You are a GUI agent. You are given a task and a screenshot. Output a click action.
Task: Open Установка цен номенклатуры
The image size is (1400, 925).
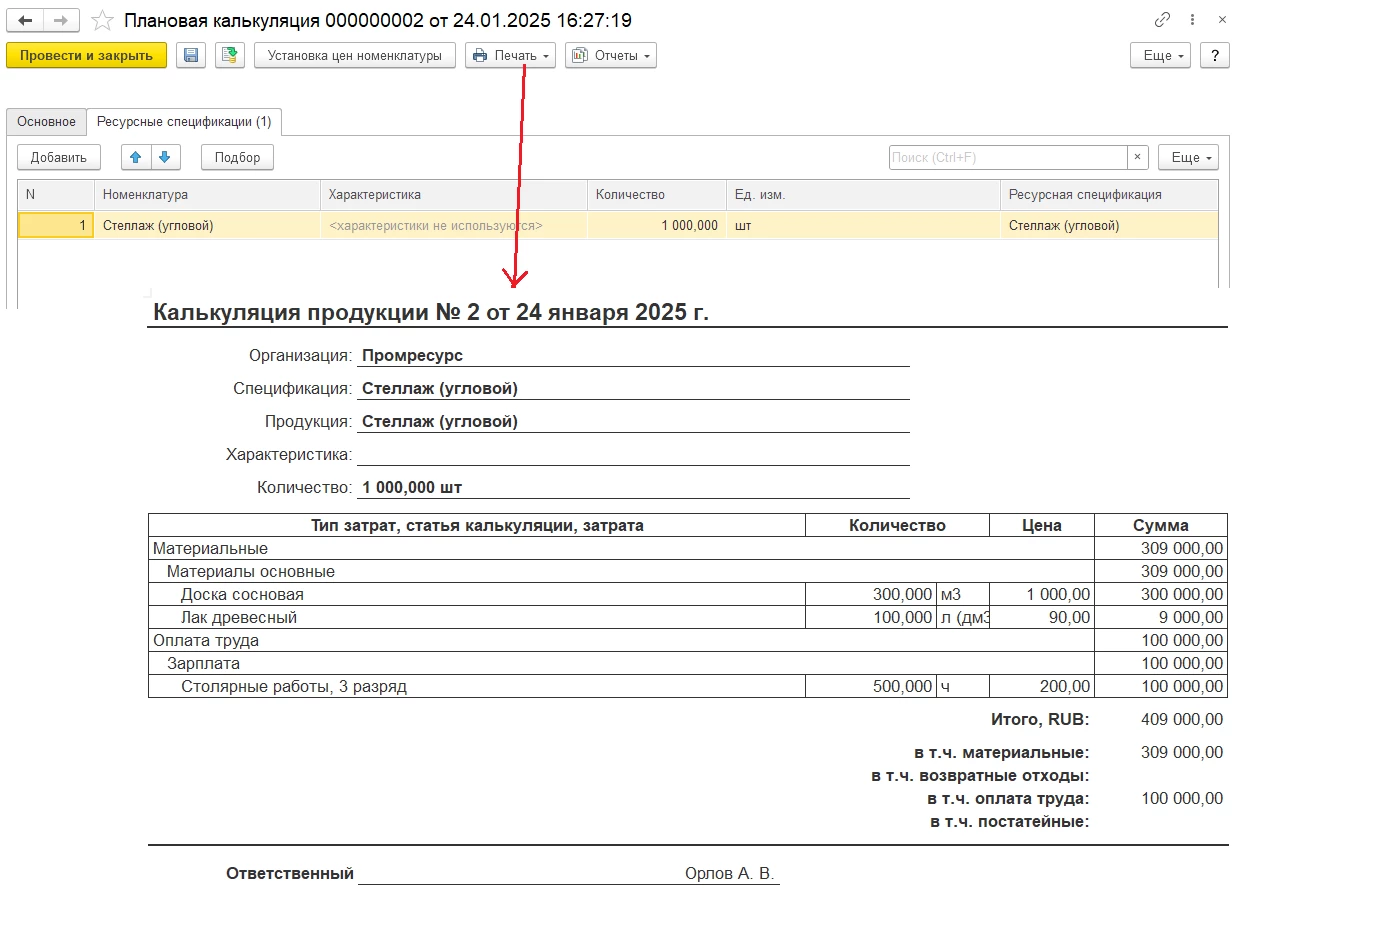355,56
